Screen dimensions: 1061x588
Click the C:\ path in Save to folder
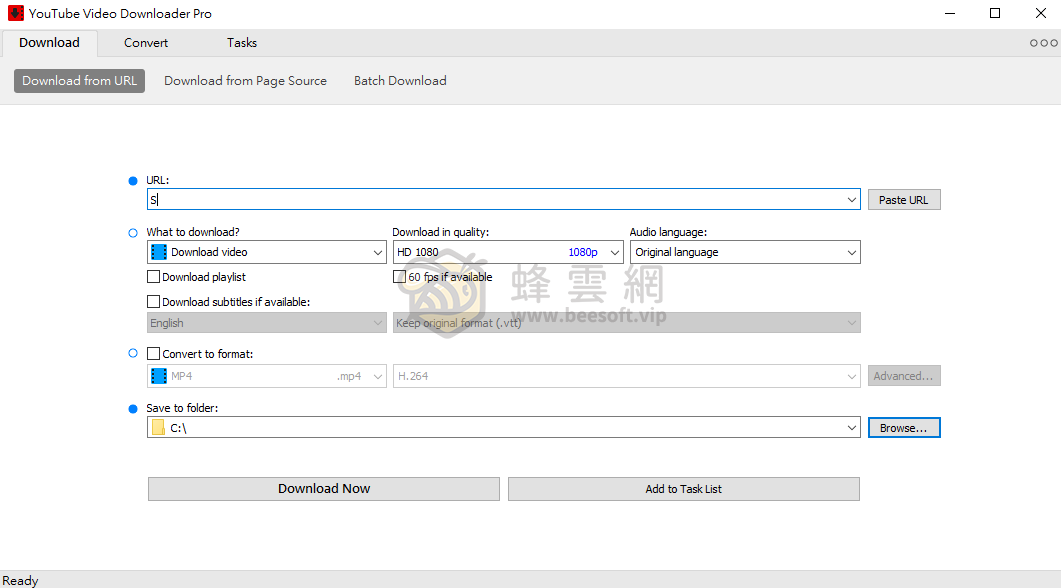click(179, 428)
